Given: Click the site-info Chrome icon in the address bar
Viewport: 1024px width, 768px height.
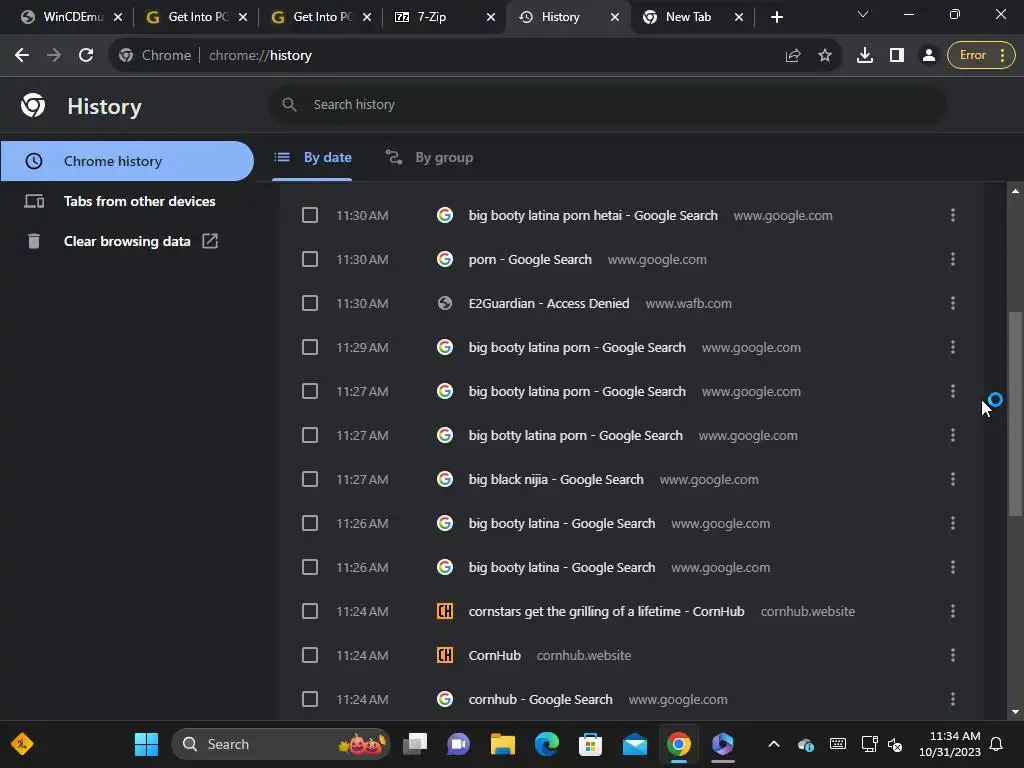Looking at the screenshot, I should pyautogui.click(x=126, y=56).
